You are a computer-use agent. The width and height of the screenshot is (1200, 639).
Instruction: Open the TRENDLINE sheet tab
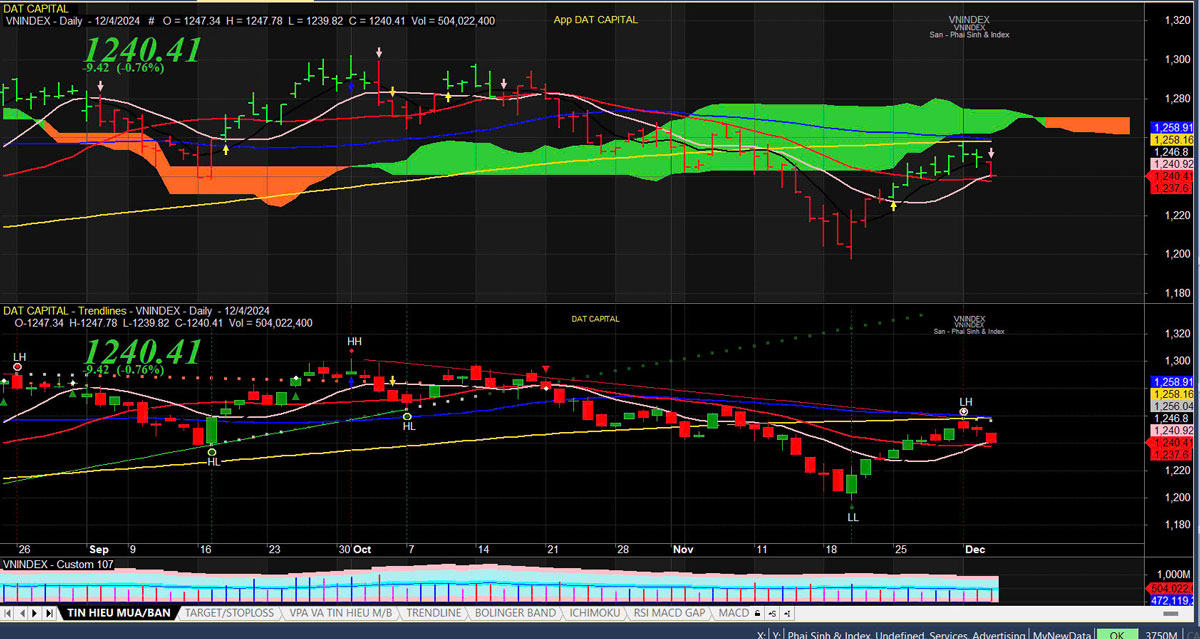[435, 612]
